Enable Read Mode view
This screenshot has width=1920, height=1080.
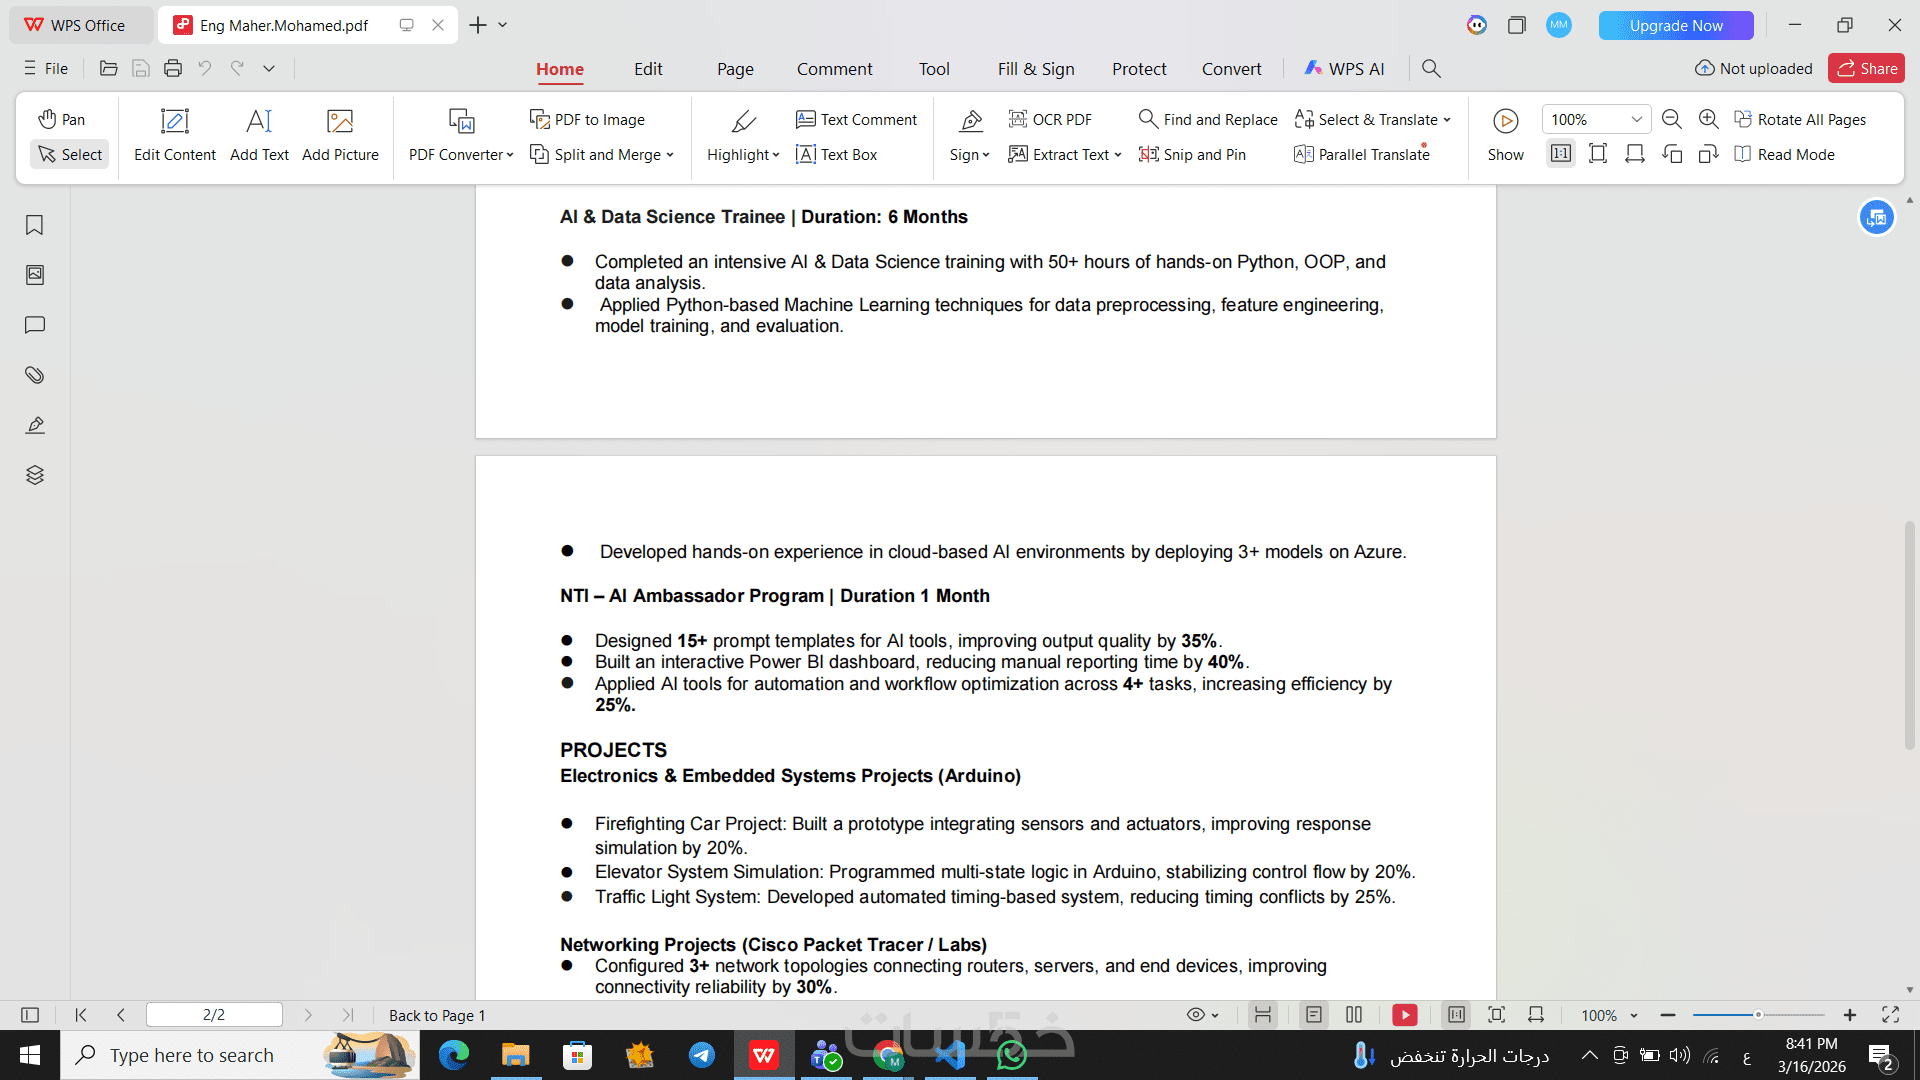[1785, 154]
